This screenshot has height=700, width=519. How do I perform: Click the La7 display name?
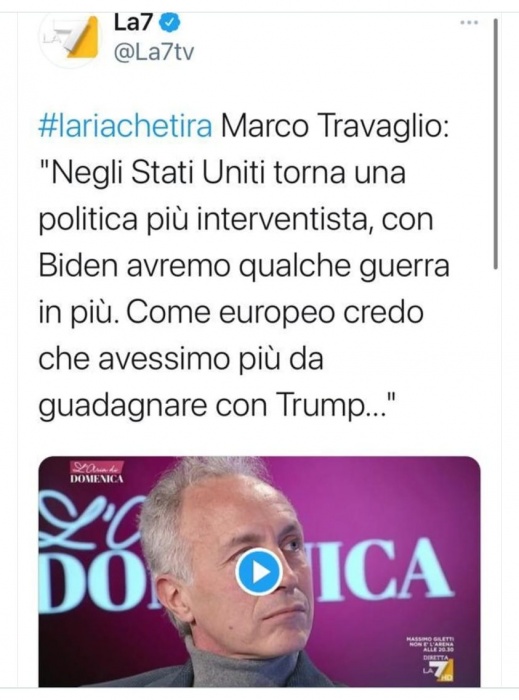134,23
